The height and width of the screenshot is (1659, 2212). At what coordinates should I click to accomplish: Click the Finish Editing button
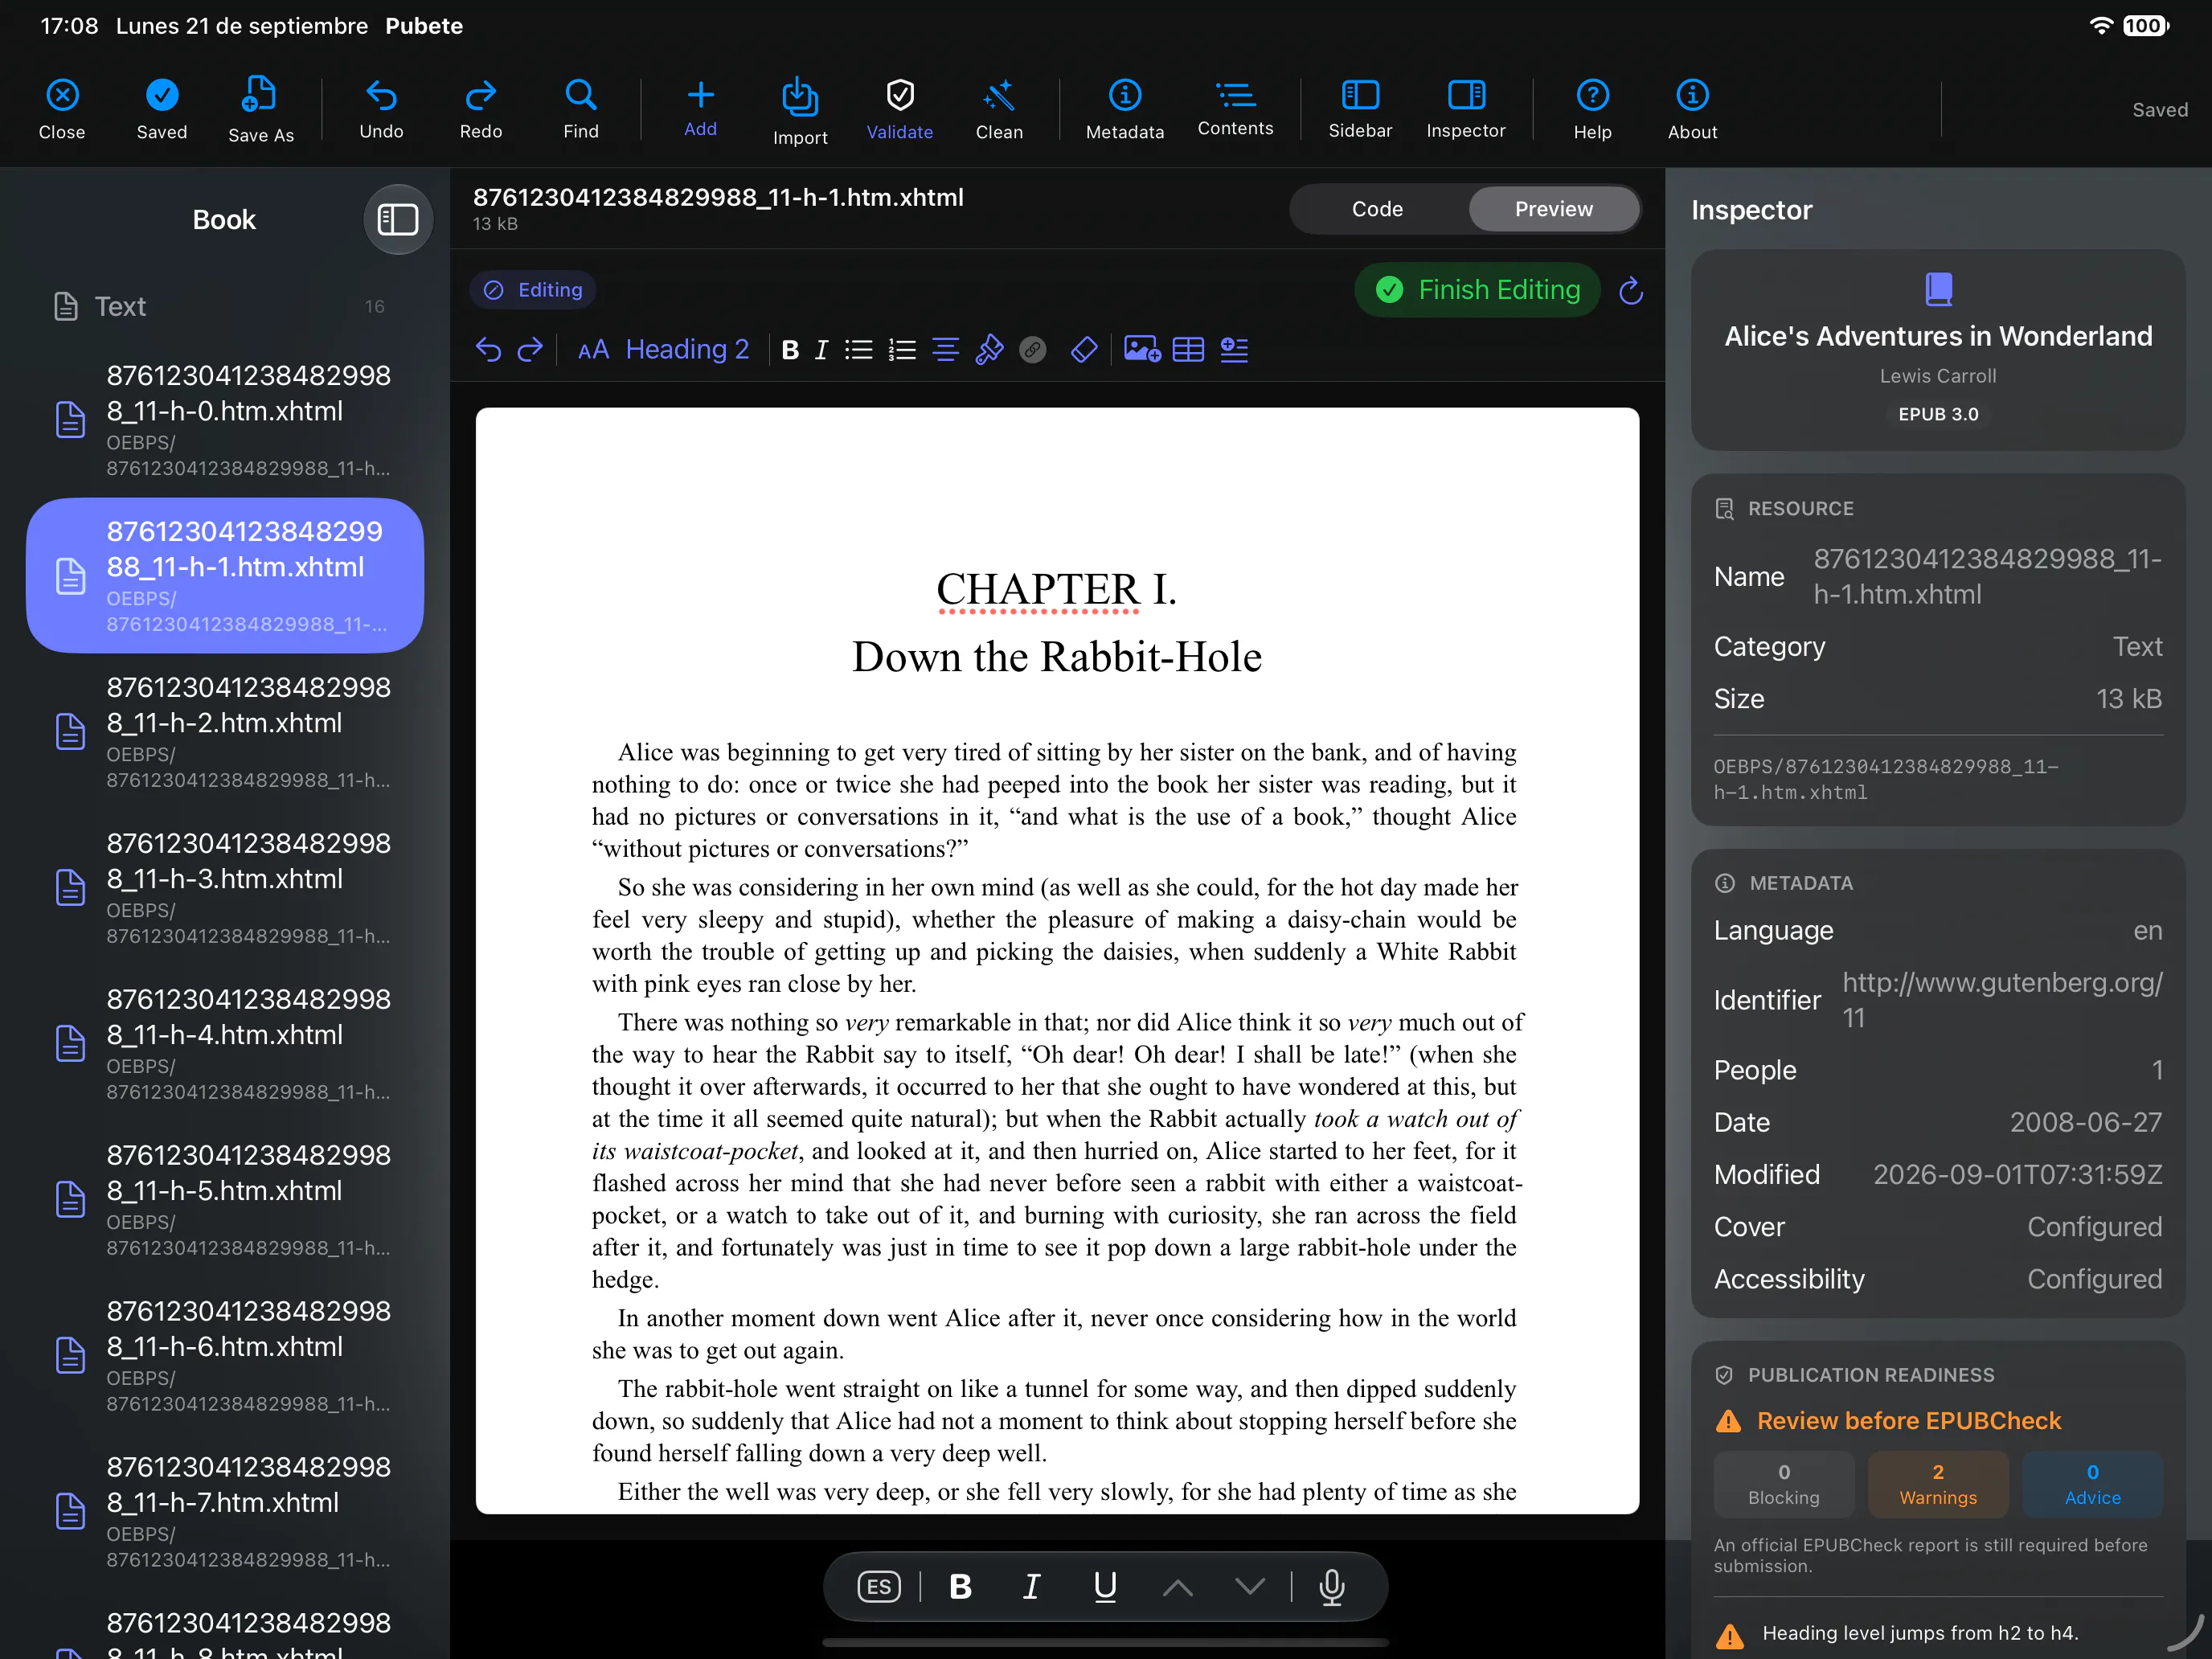click(1477, 290)
